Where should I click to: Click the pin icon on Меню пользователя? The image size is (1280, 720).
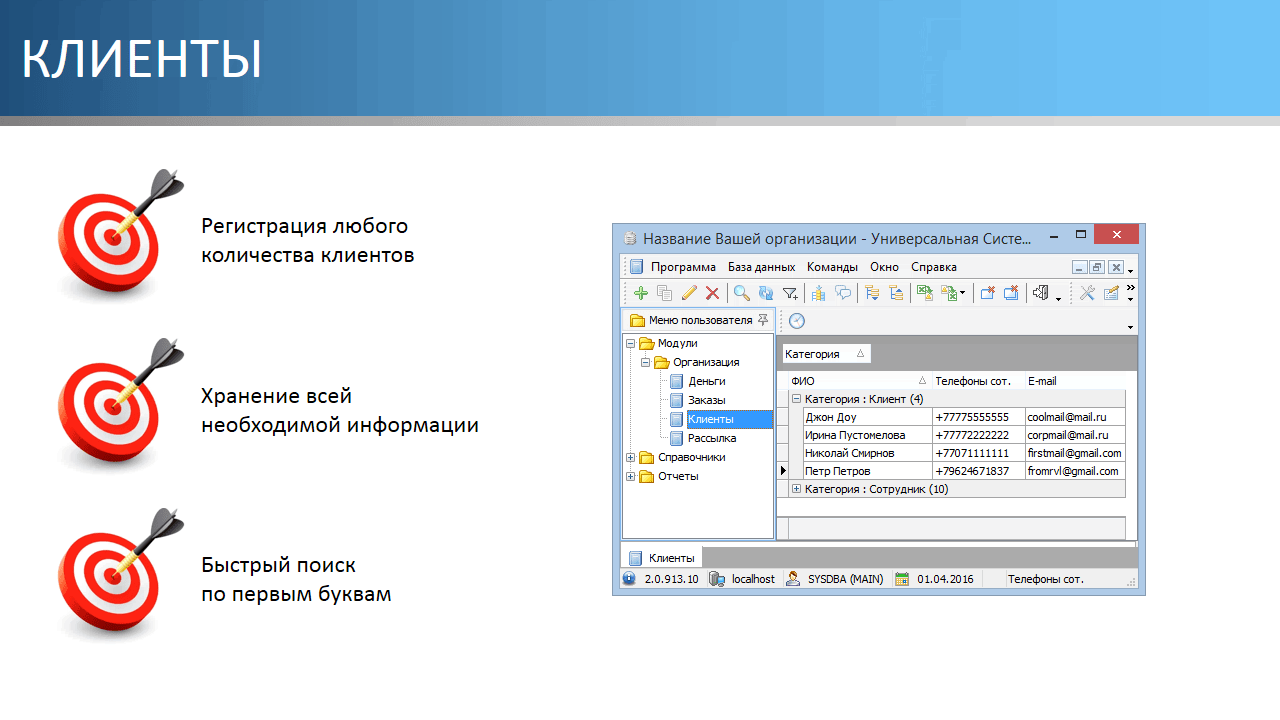point(763,320)
